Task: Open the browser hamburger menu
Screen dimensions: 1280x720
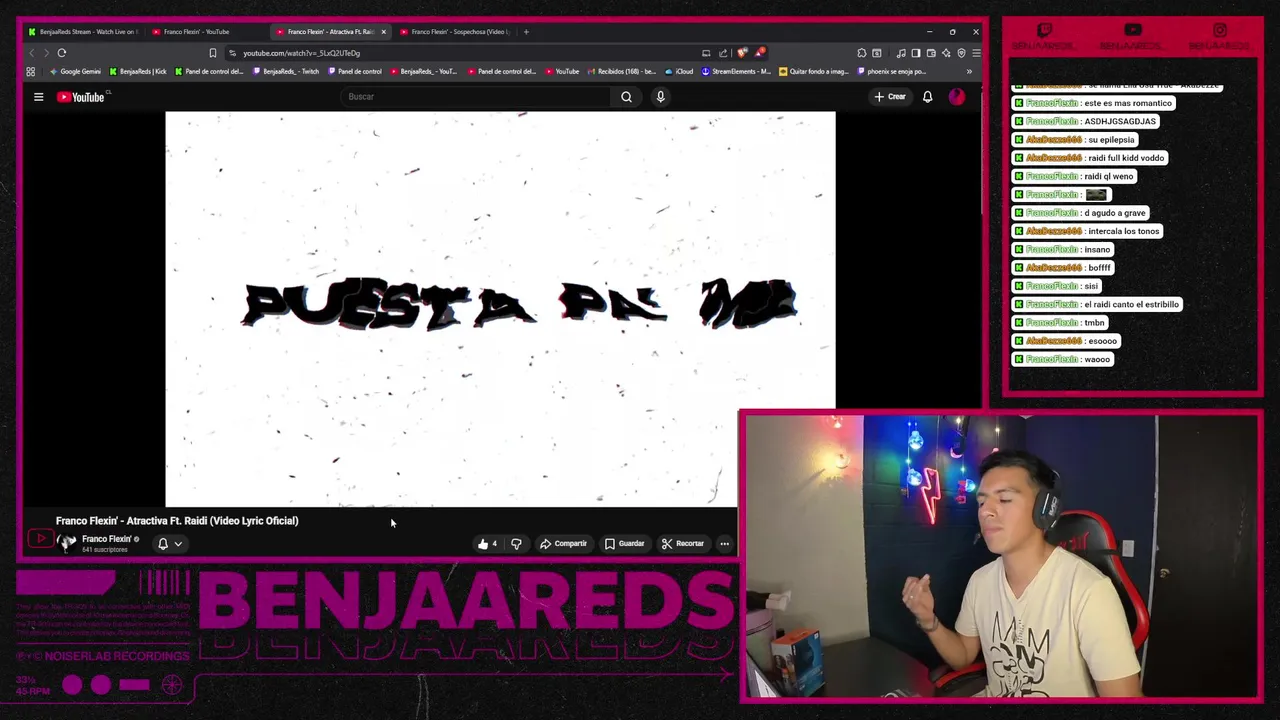Action: pos(976,53)
